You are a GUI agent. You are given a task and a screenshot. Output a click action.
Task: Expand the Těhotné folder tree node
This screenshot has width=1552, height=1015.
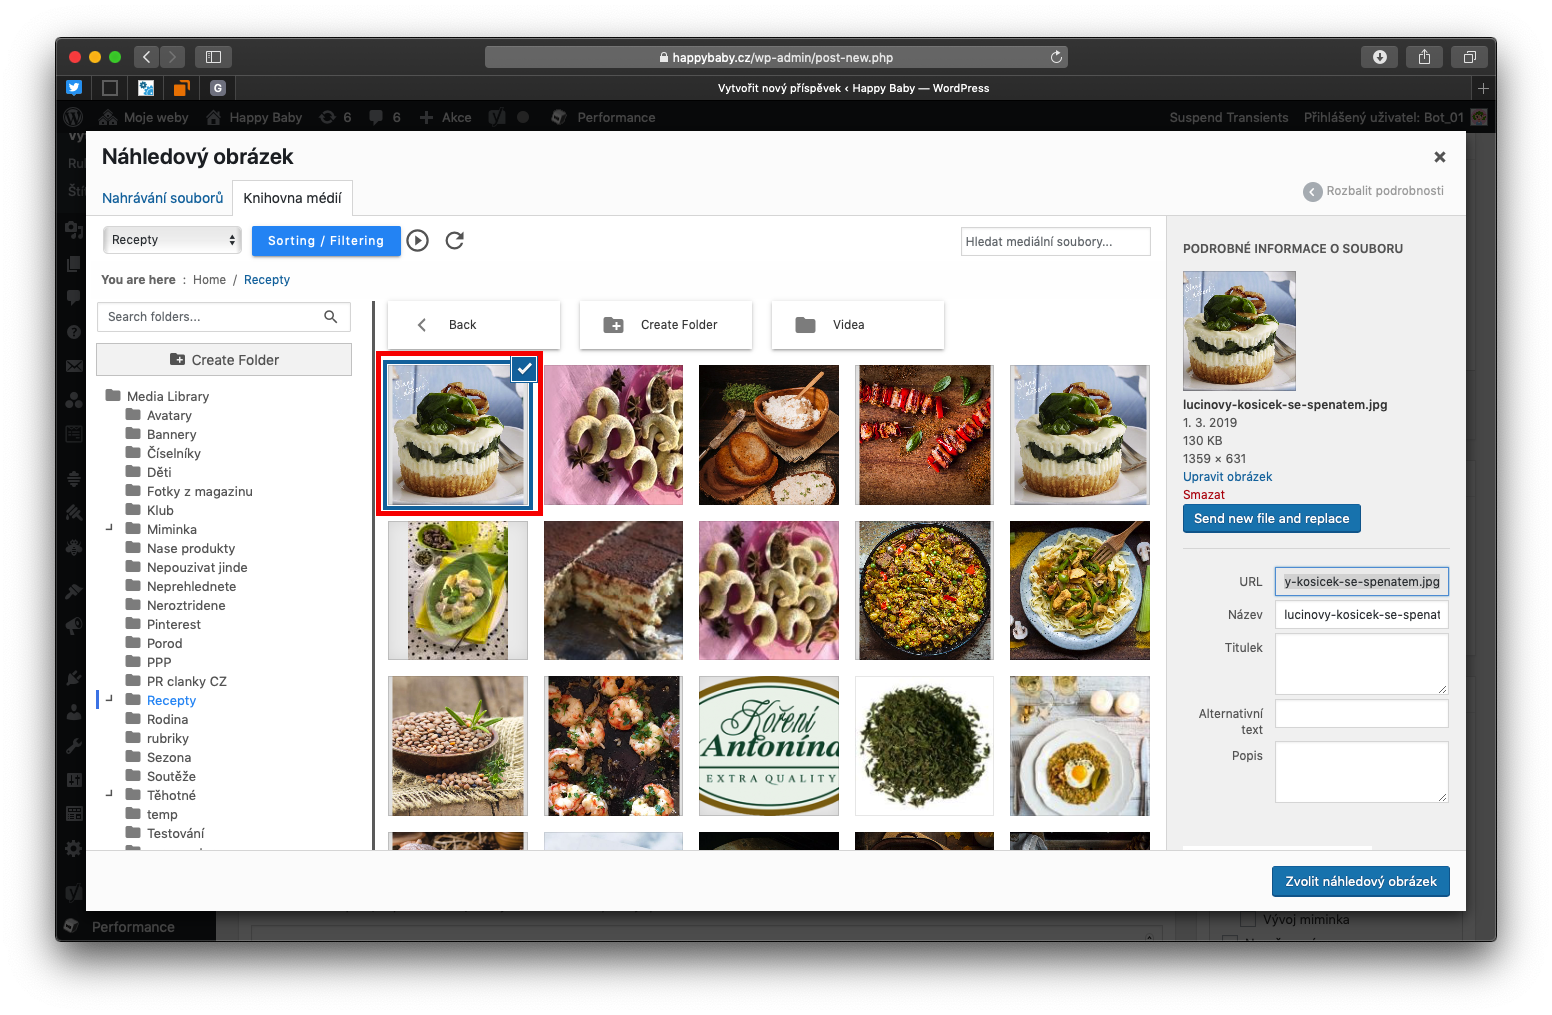(x=109, y=795)
